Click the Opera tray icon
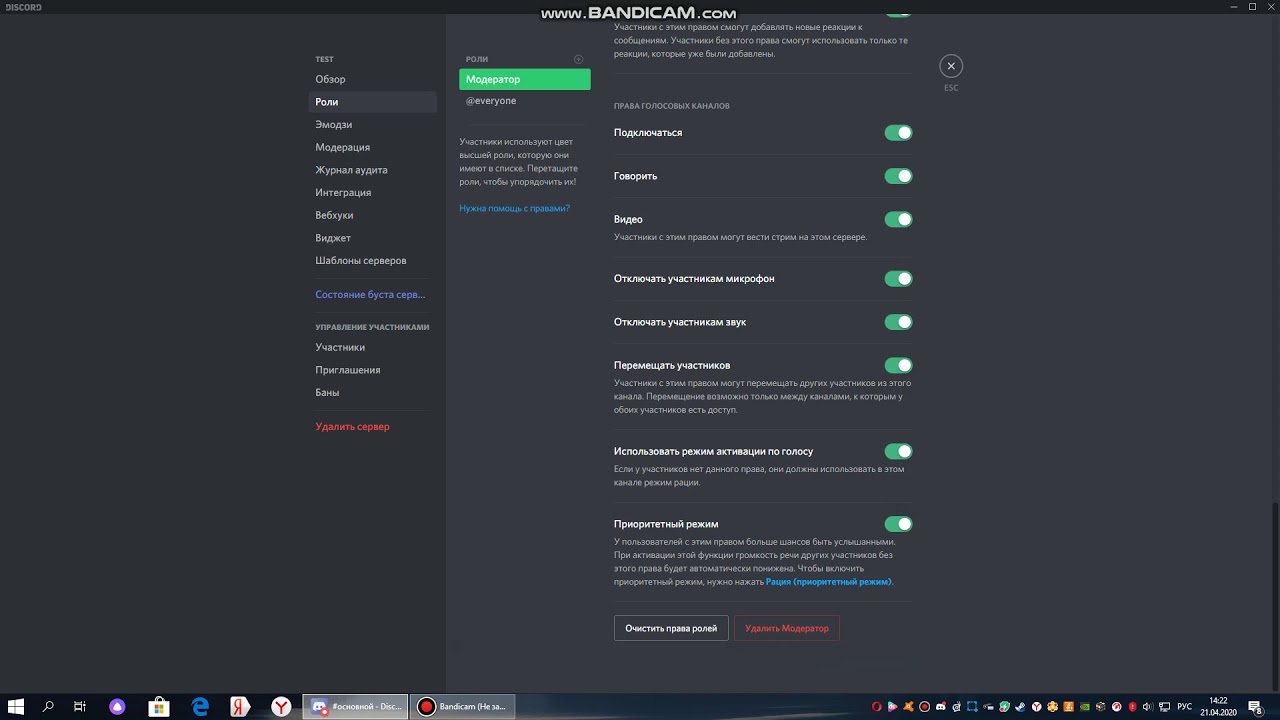Screen dimensions: 1280x720 pyautogui.click(x=877, y=707)
